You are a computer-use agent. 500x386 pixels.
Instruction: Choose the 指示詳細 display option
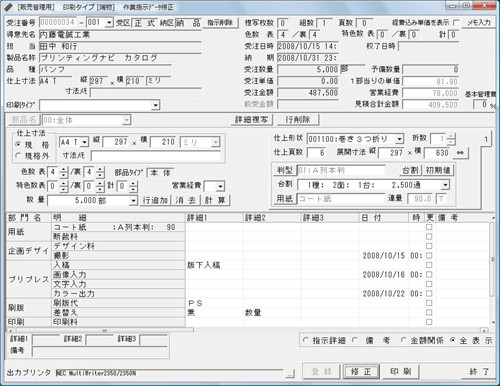point(306,340)
